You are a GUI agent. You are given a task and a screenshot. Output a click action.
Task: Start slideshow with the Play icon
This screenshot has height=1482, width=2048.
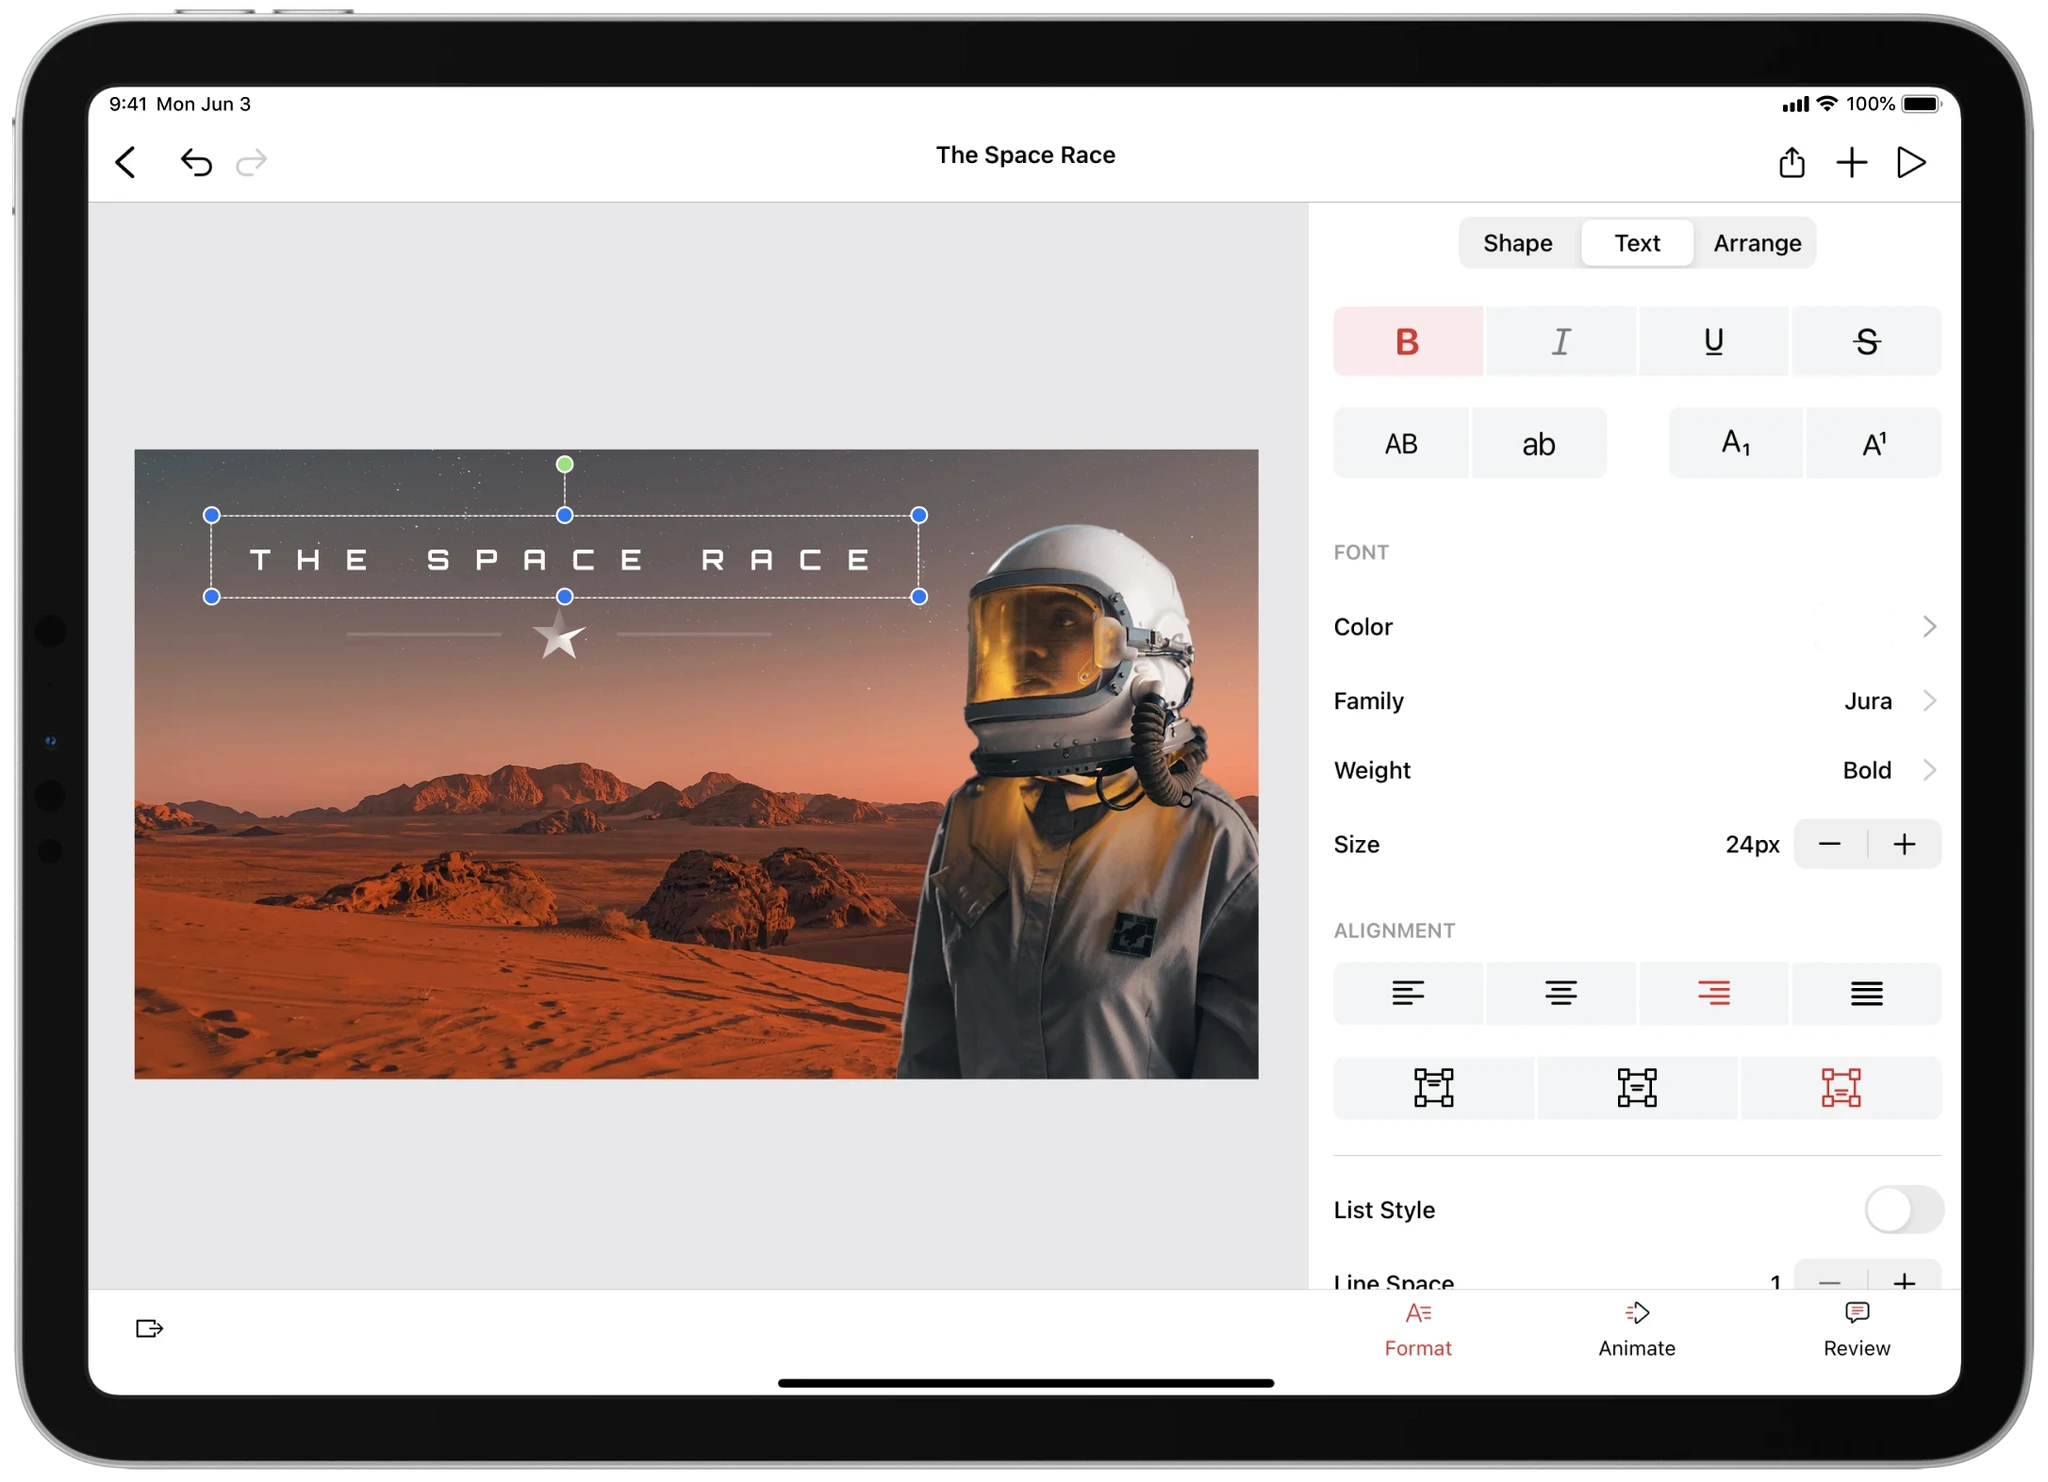pyautogui.click(x=1911, y=162)
